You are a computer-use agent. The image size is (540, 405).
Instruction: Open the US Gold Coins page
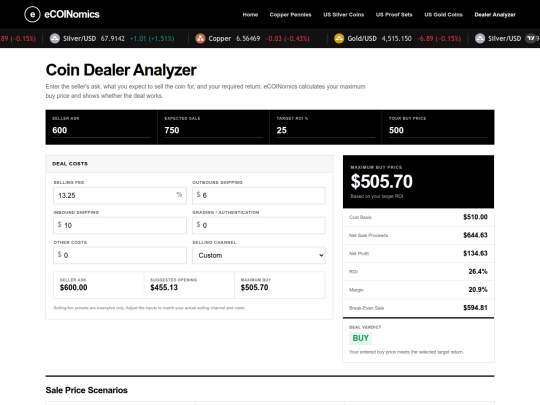point(443,14)
